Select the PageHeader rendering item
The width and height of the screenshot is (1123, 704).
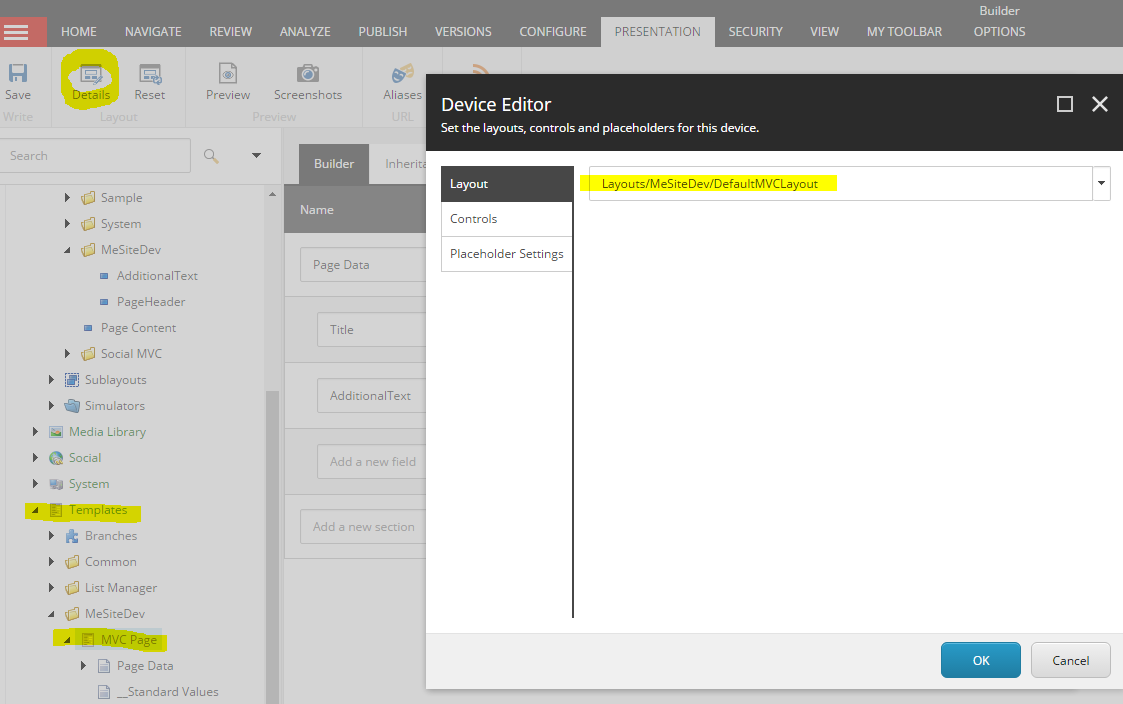point(150,302)
